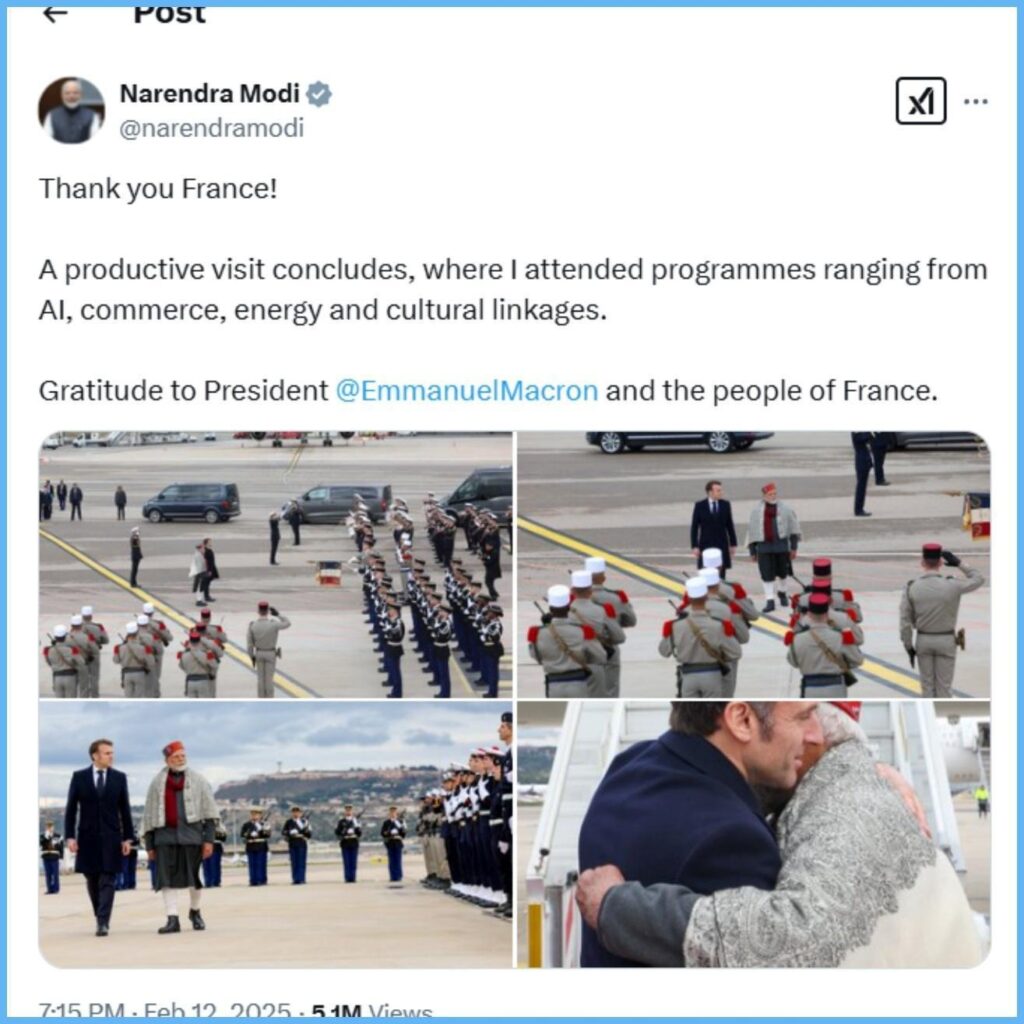Click the paragraph about the productive visit
Viewport: 1024px width, 1024px height.
pos(513,290)
